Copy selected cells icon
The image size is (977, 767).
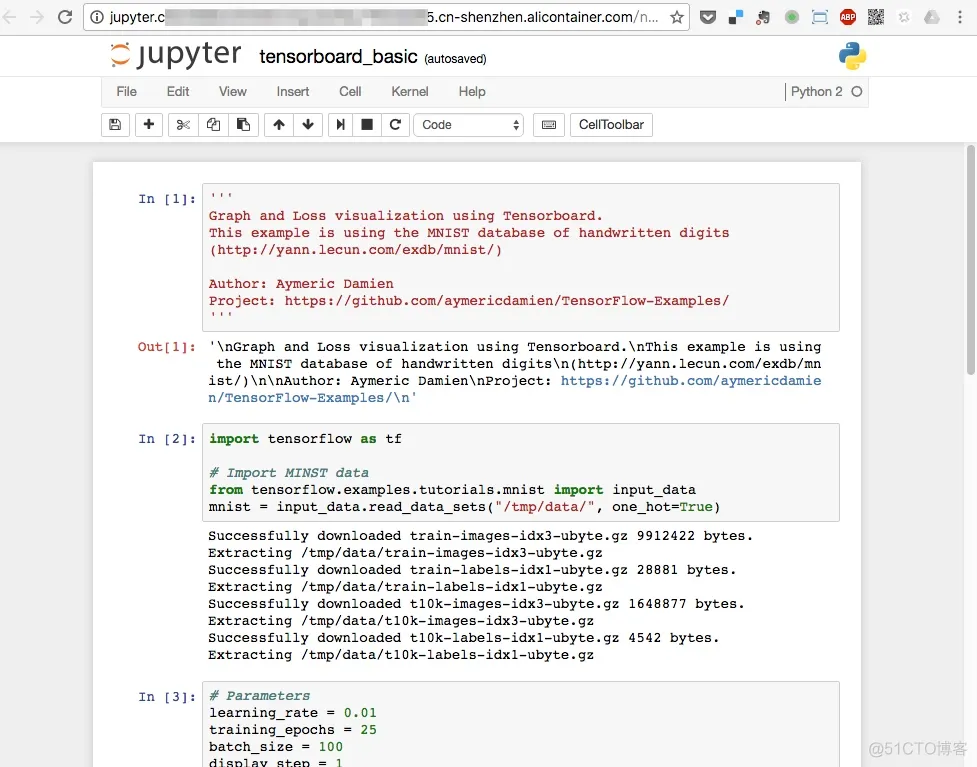[213, 125]
